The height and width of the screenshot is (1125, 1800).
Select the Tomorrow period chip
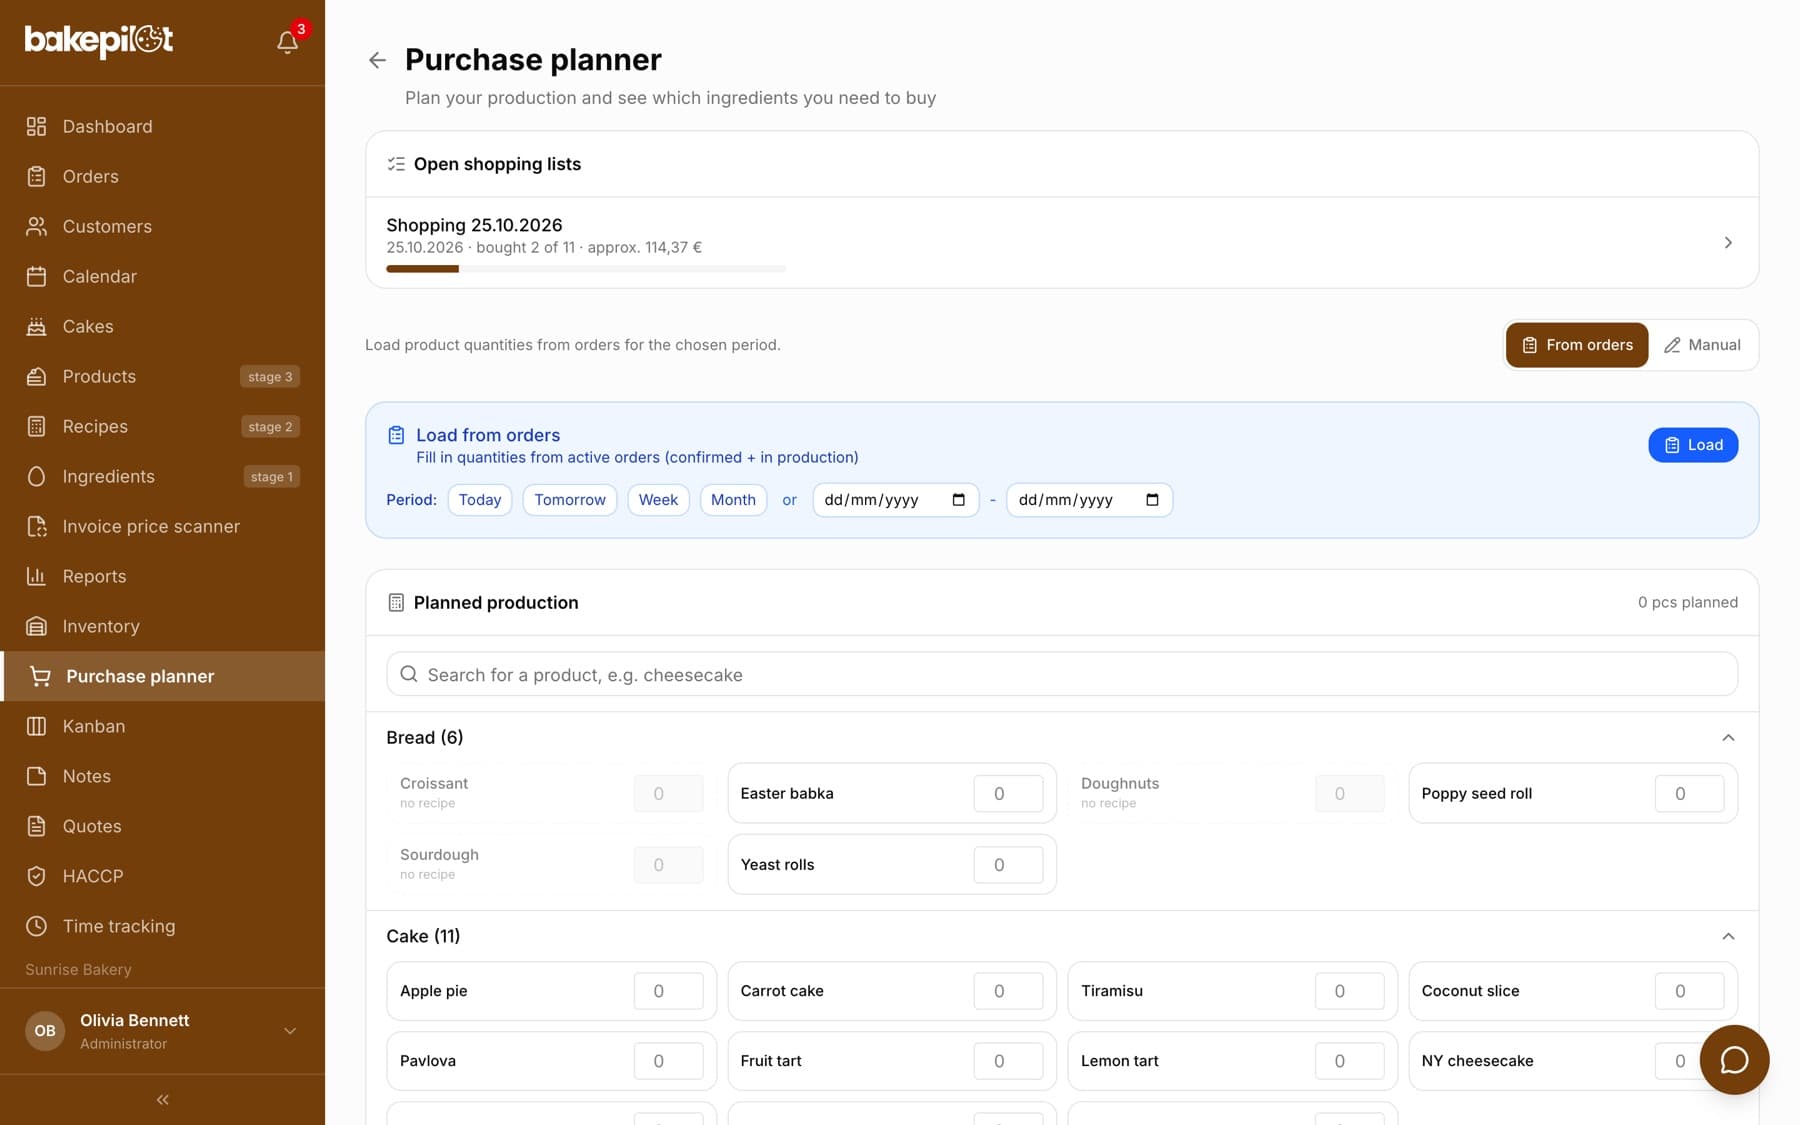click(570, 500)
